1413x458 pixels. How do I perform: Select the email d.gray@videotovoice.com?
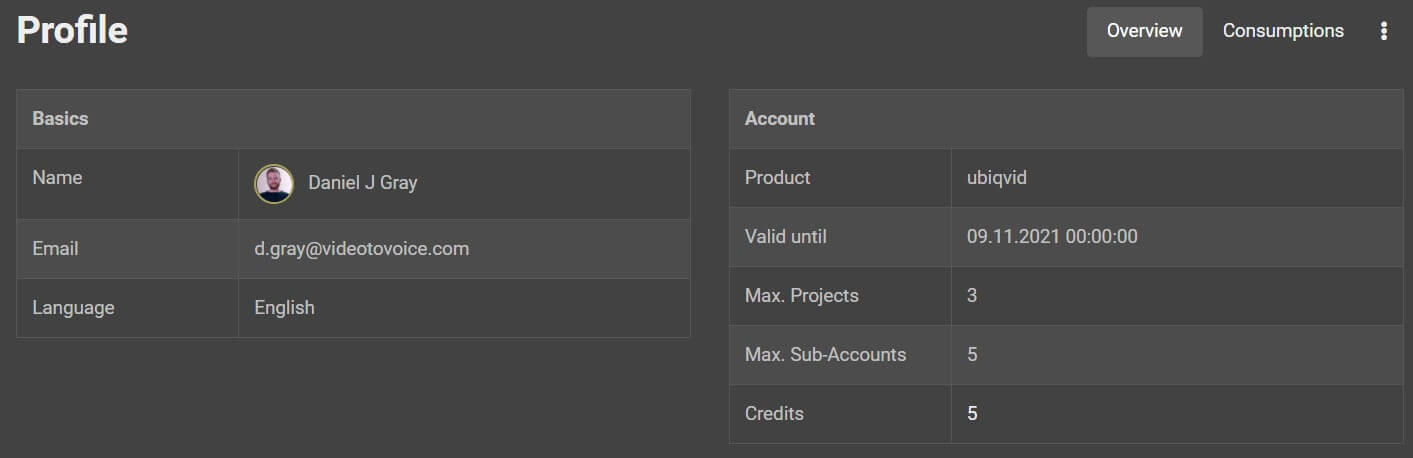click(361, 249)
